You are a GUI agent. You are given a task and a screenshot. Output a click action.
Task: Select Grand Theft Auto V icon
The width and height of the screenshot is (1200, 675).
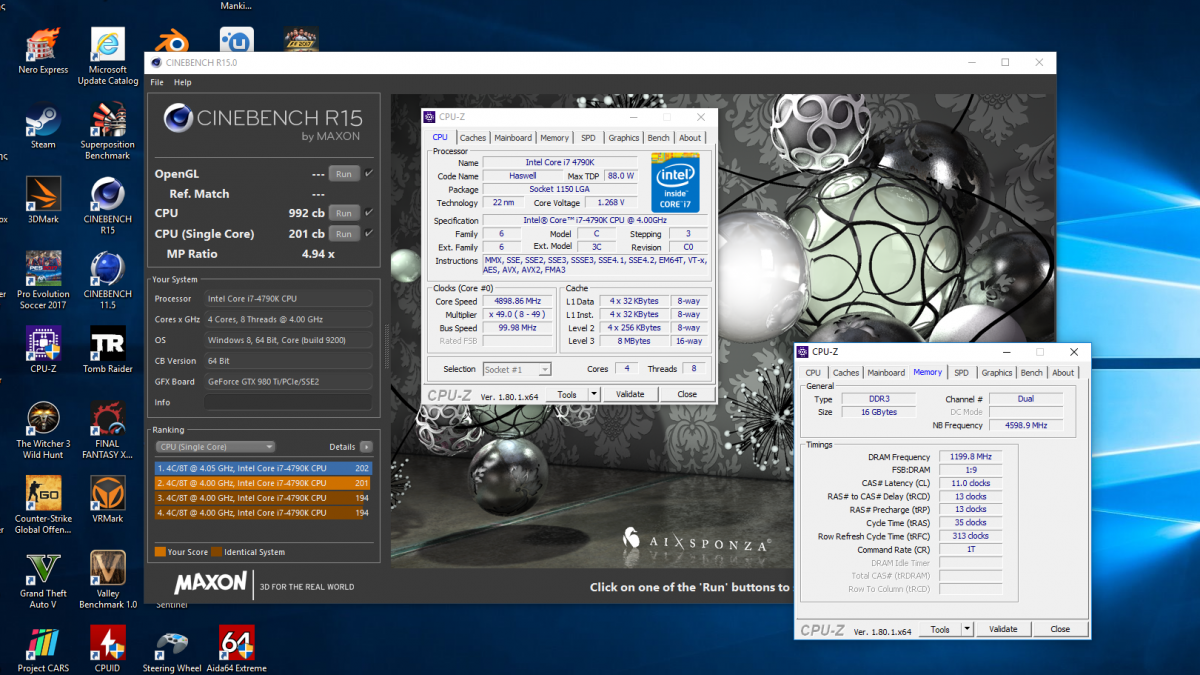[x=43, y=581]
